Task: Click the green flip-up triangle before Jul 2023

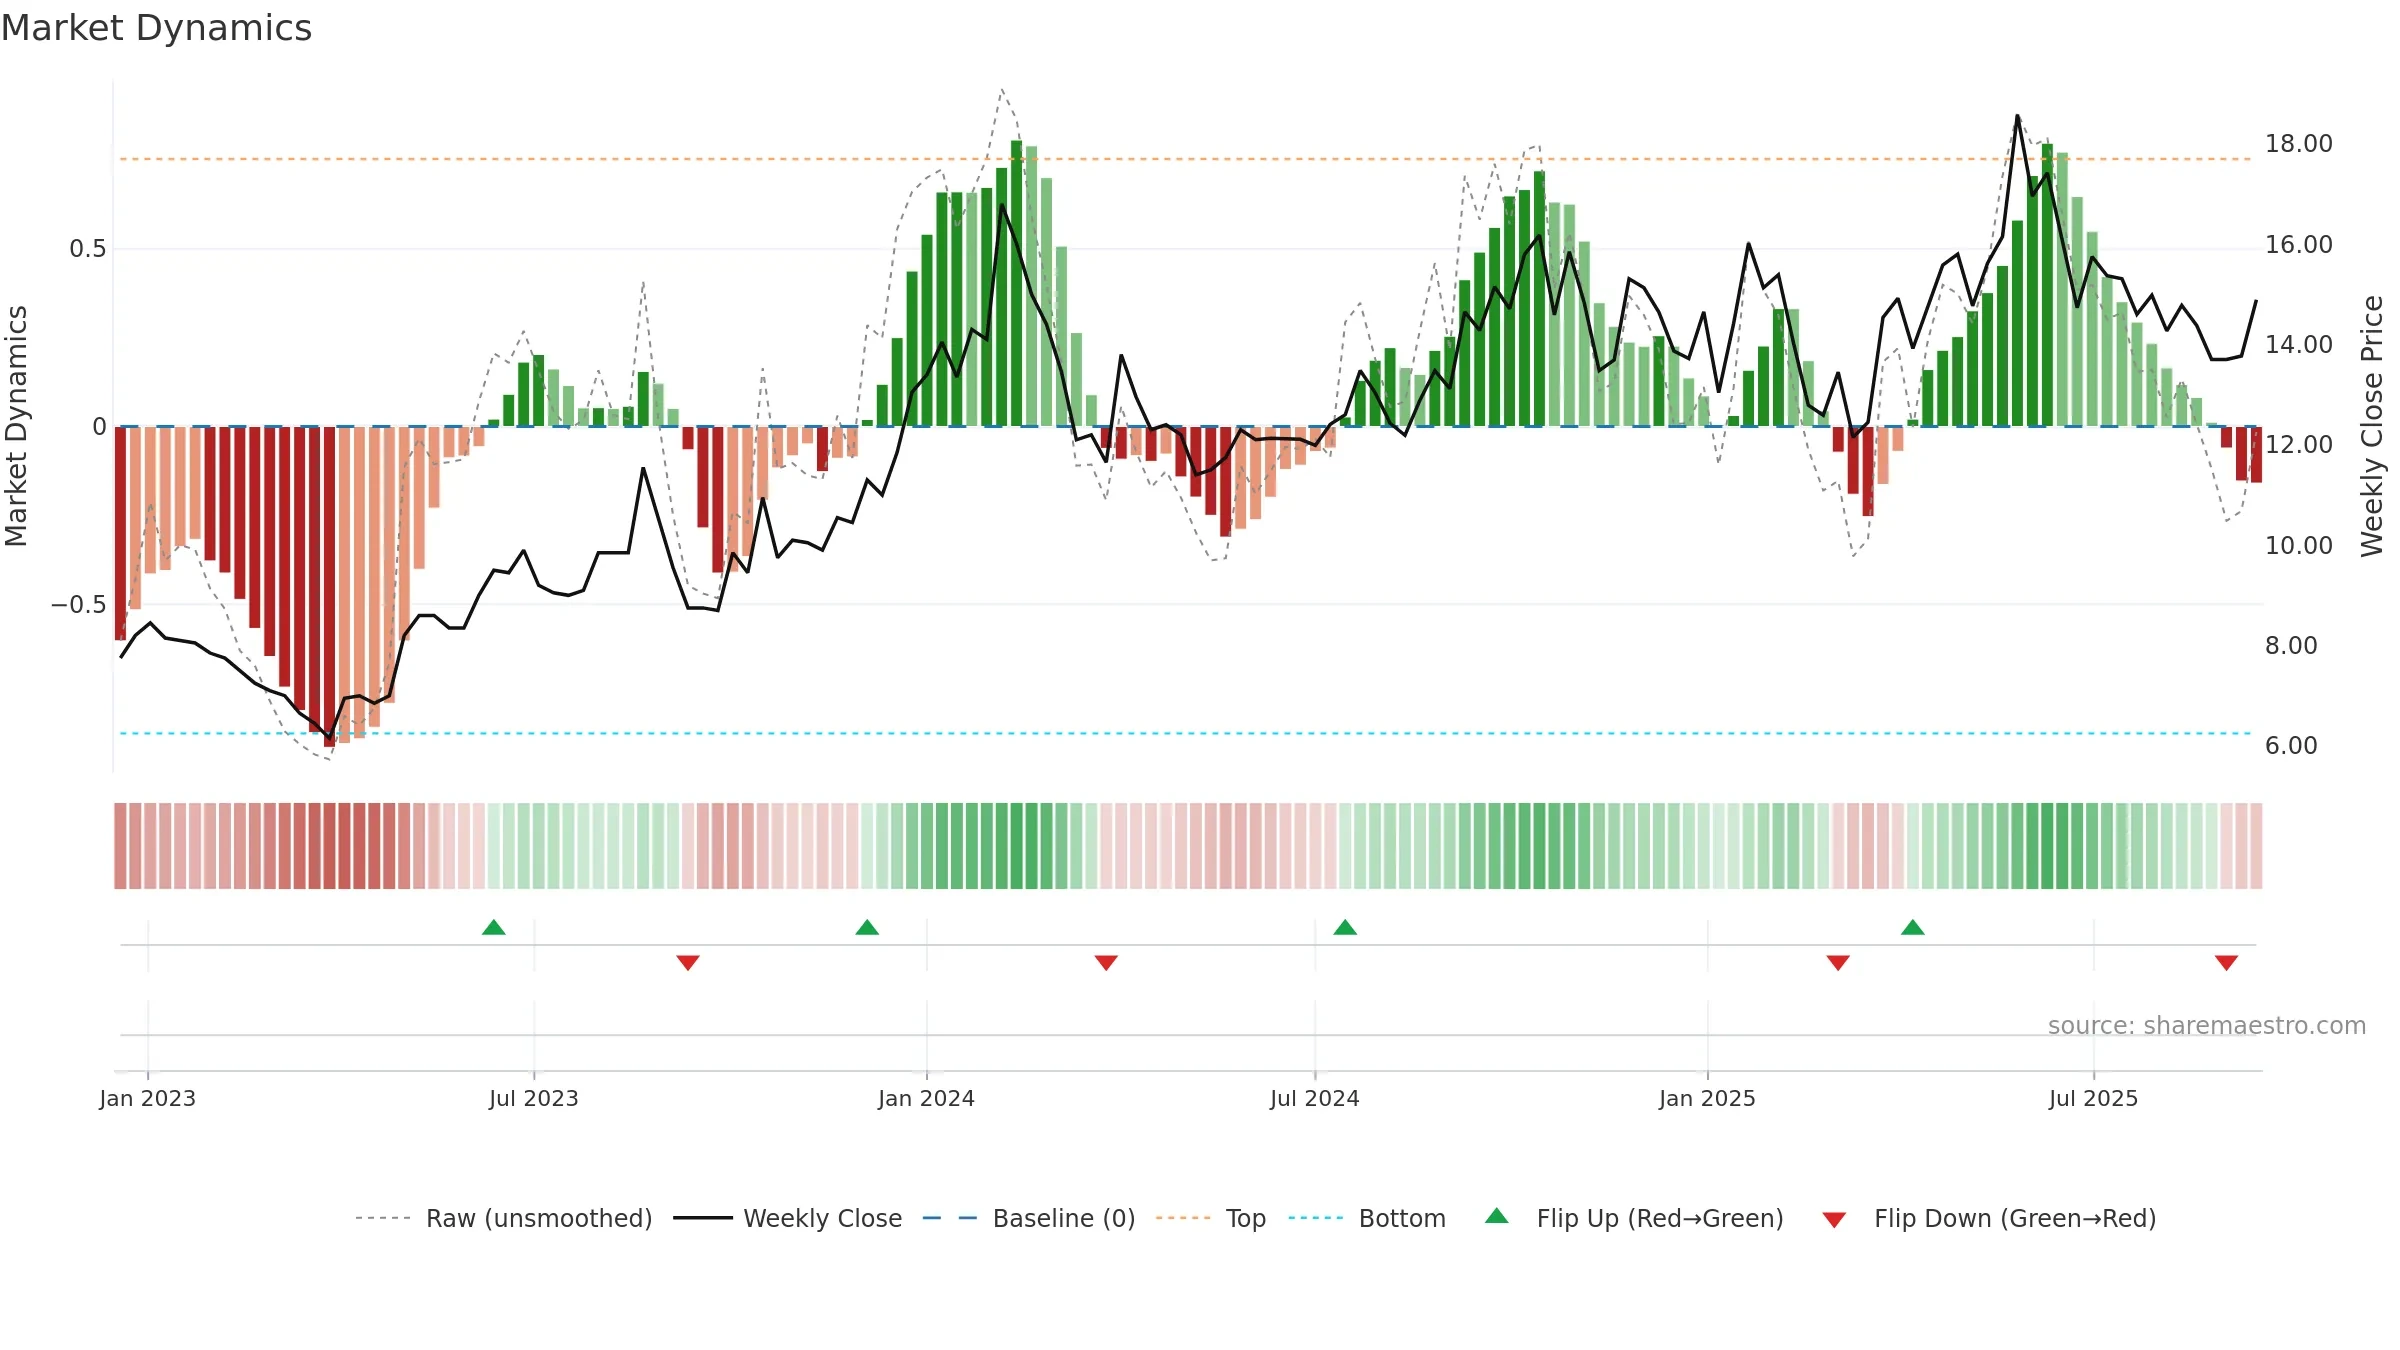Action: tap(494, 927)
